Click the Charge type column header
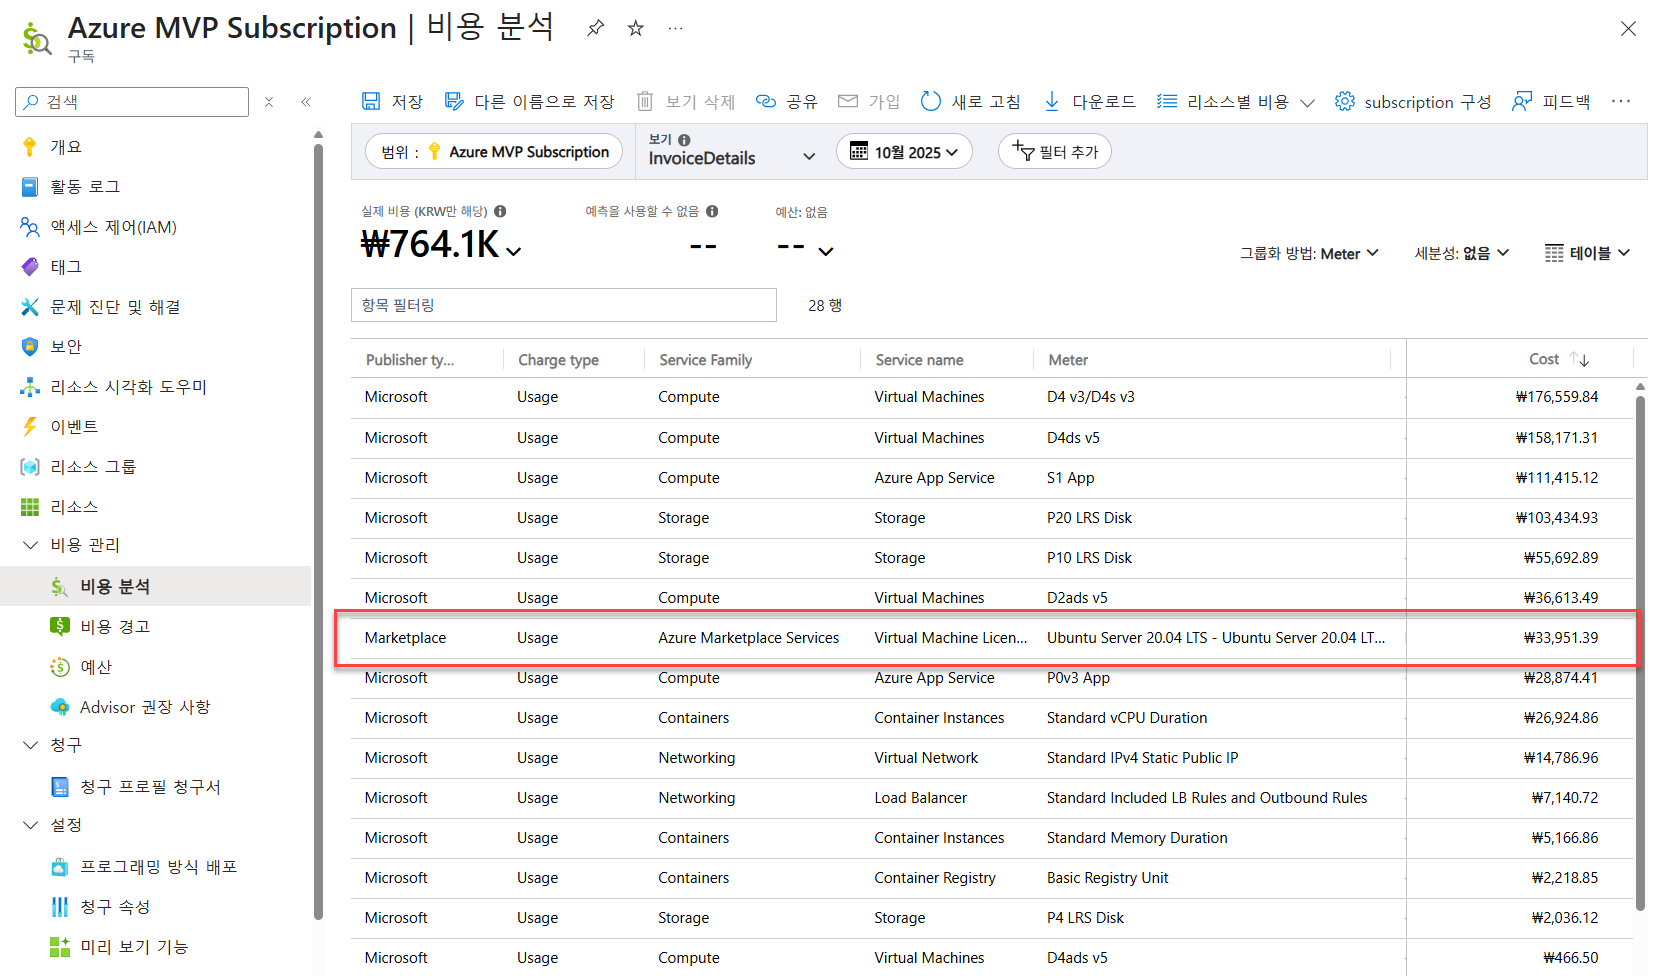This screenshot has width=1656, height=976. 558,360
